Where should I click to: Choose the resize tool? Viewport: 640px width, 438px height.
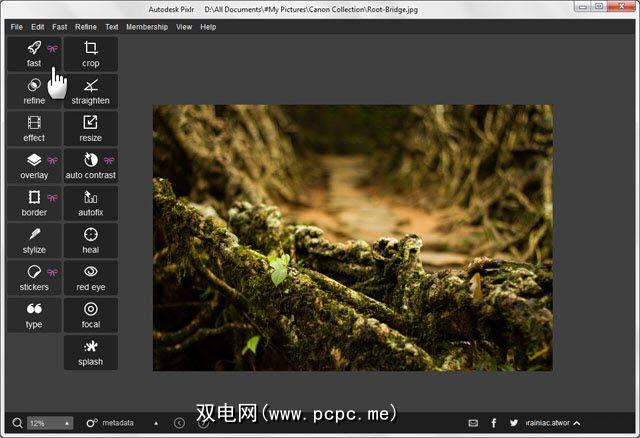tap(91, 128)
